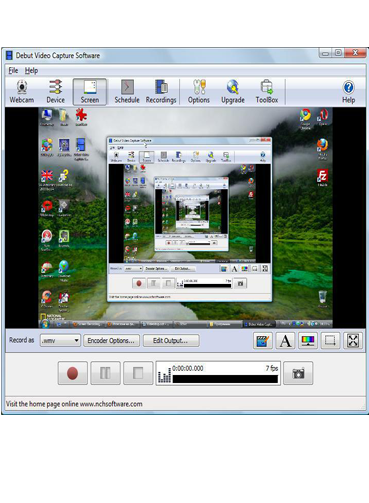Click the Debut app icon in title bar

(9, 56)
